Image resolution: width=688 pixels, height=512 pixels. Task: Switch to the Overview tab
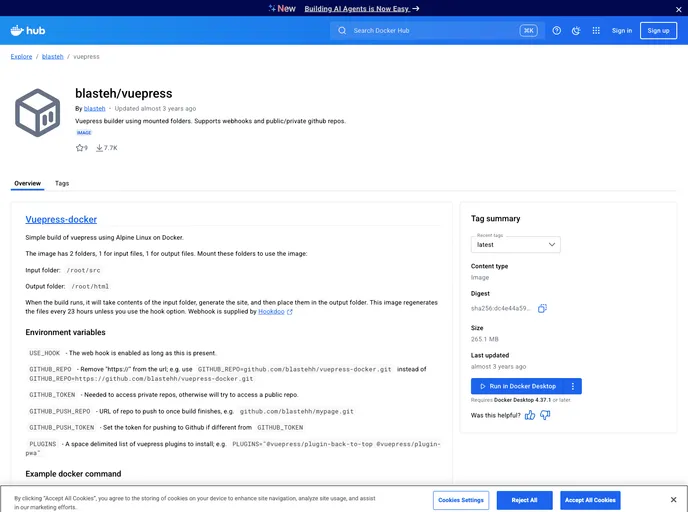coord(27,183)
